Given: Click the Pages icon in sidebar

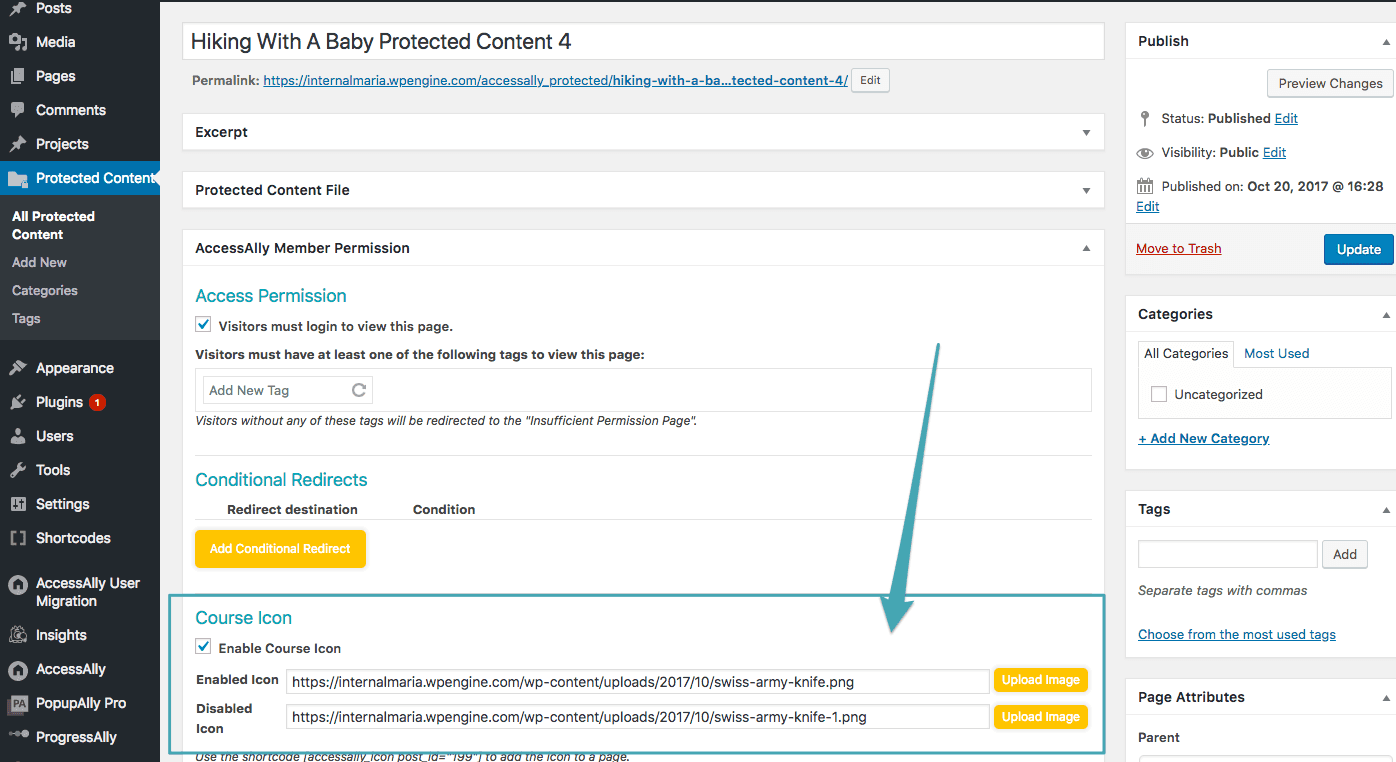Looking at the screenshot, I should click(x=17, y=76).
